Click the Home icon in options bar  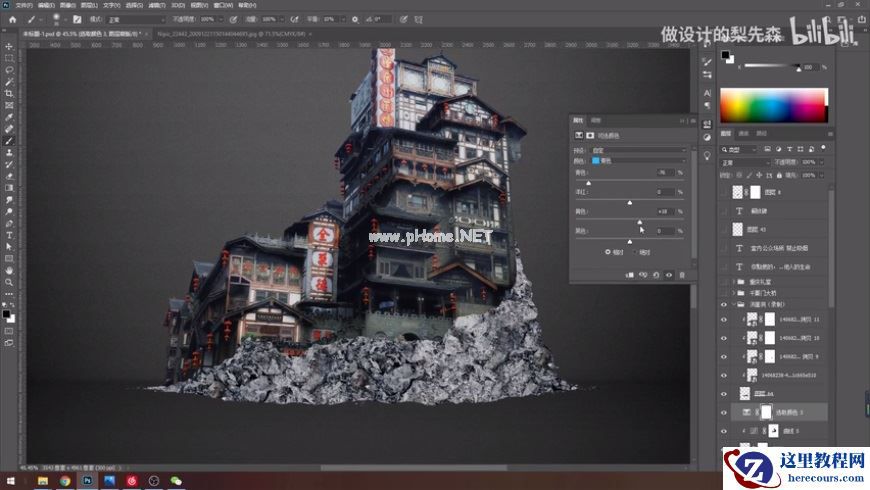click(x=13, y=19)
